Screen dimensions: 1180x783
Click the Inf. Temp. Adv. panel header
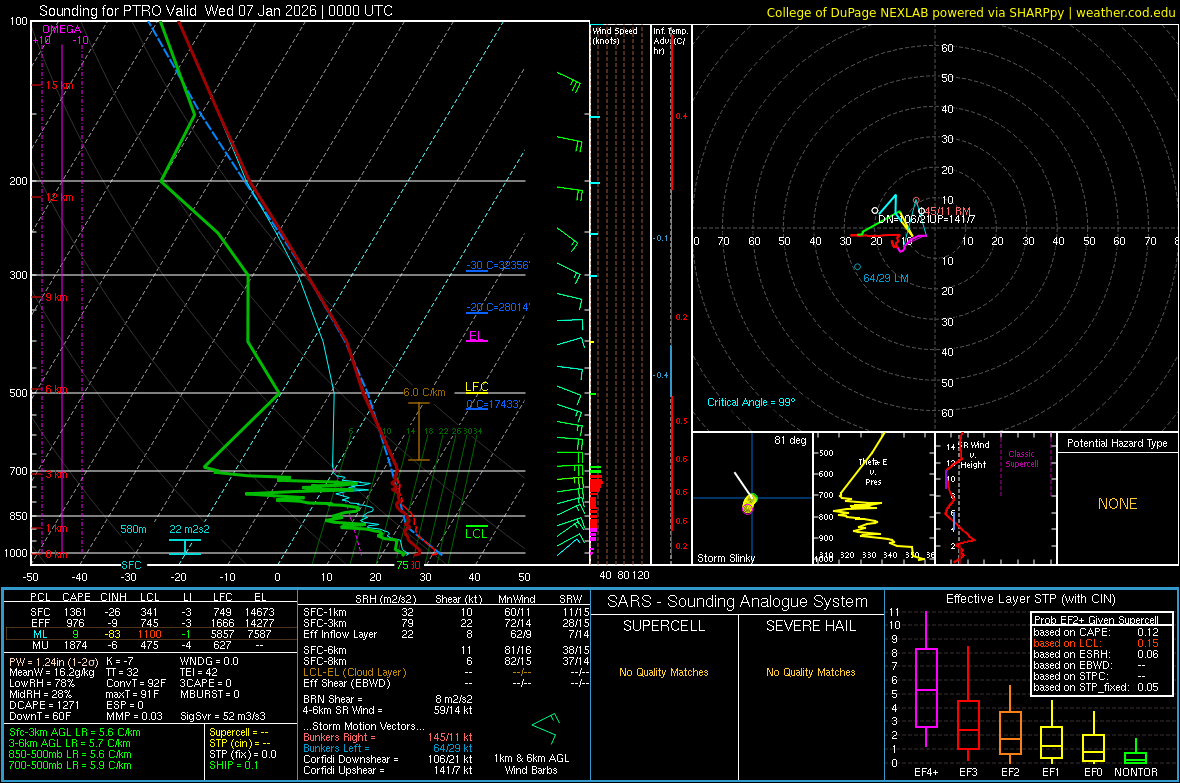(x=669, y=41)
